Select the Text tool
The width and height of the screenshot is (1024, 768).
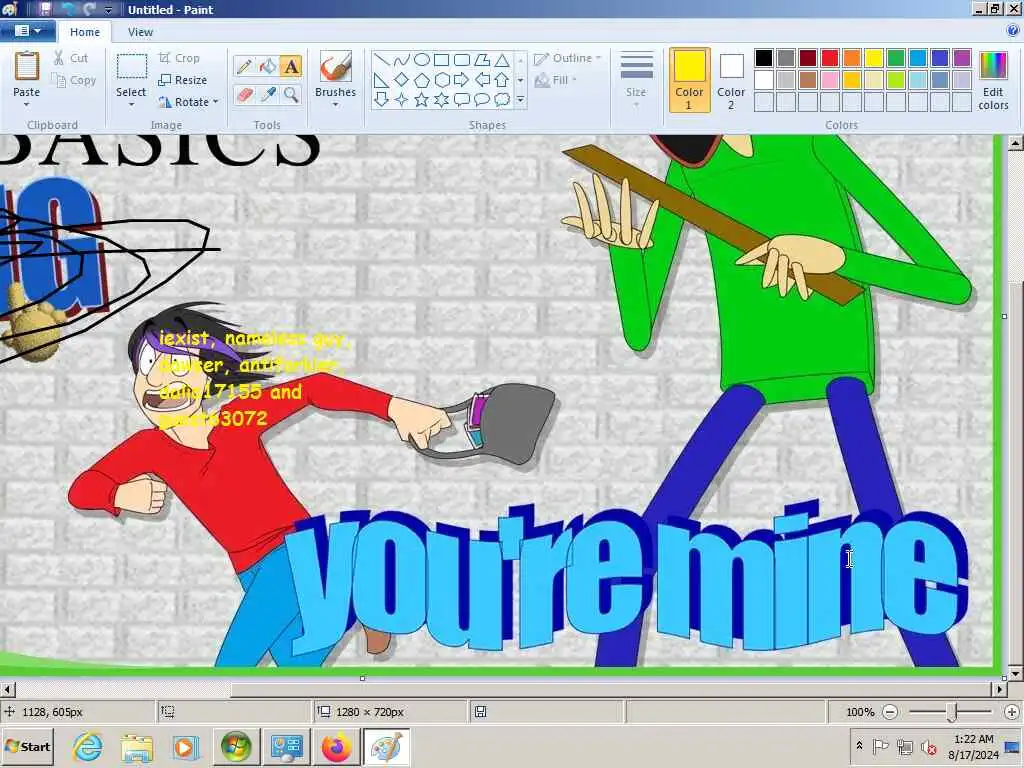tap(291, 66)
